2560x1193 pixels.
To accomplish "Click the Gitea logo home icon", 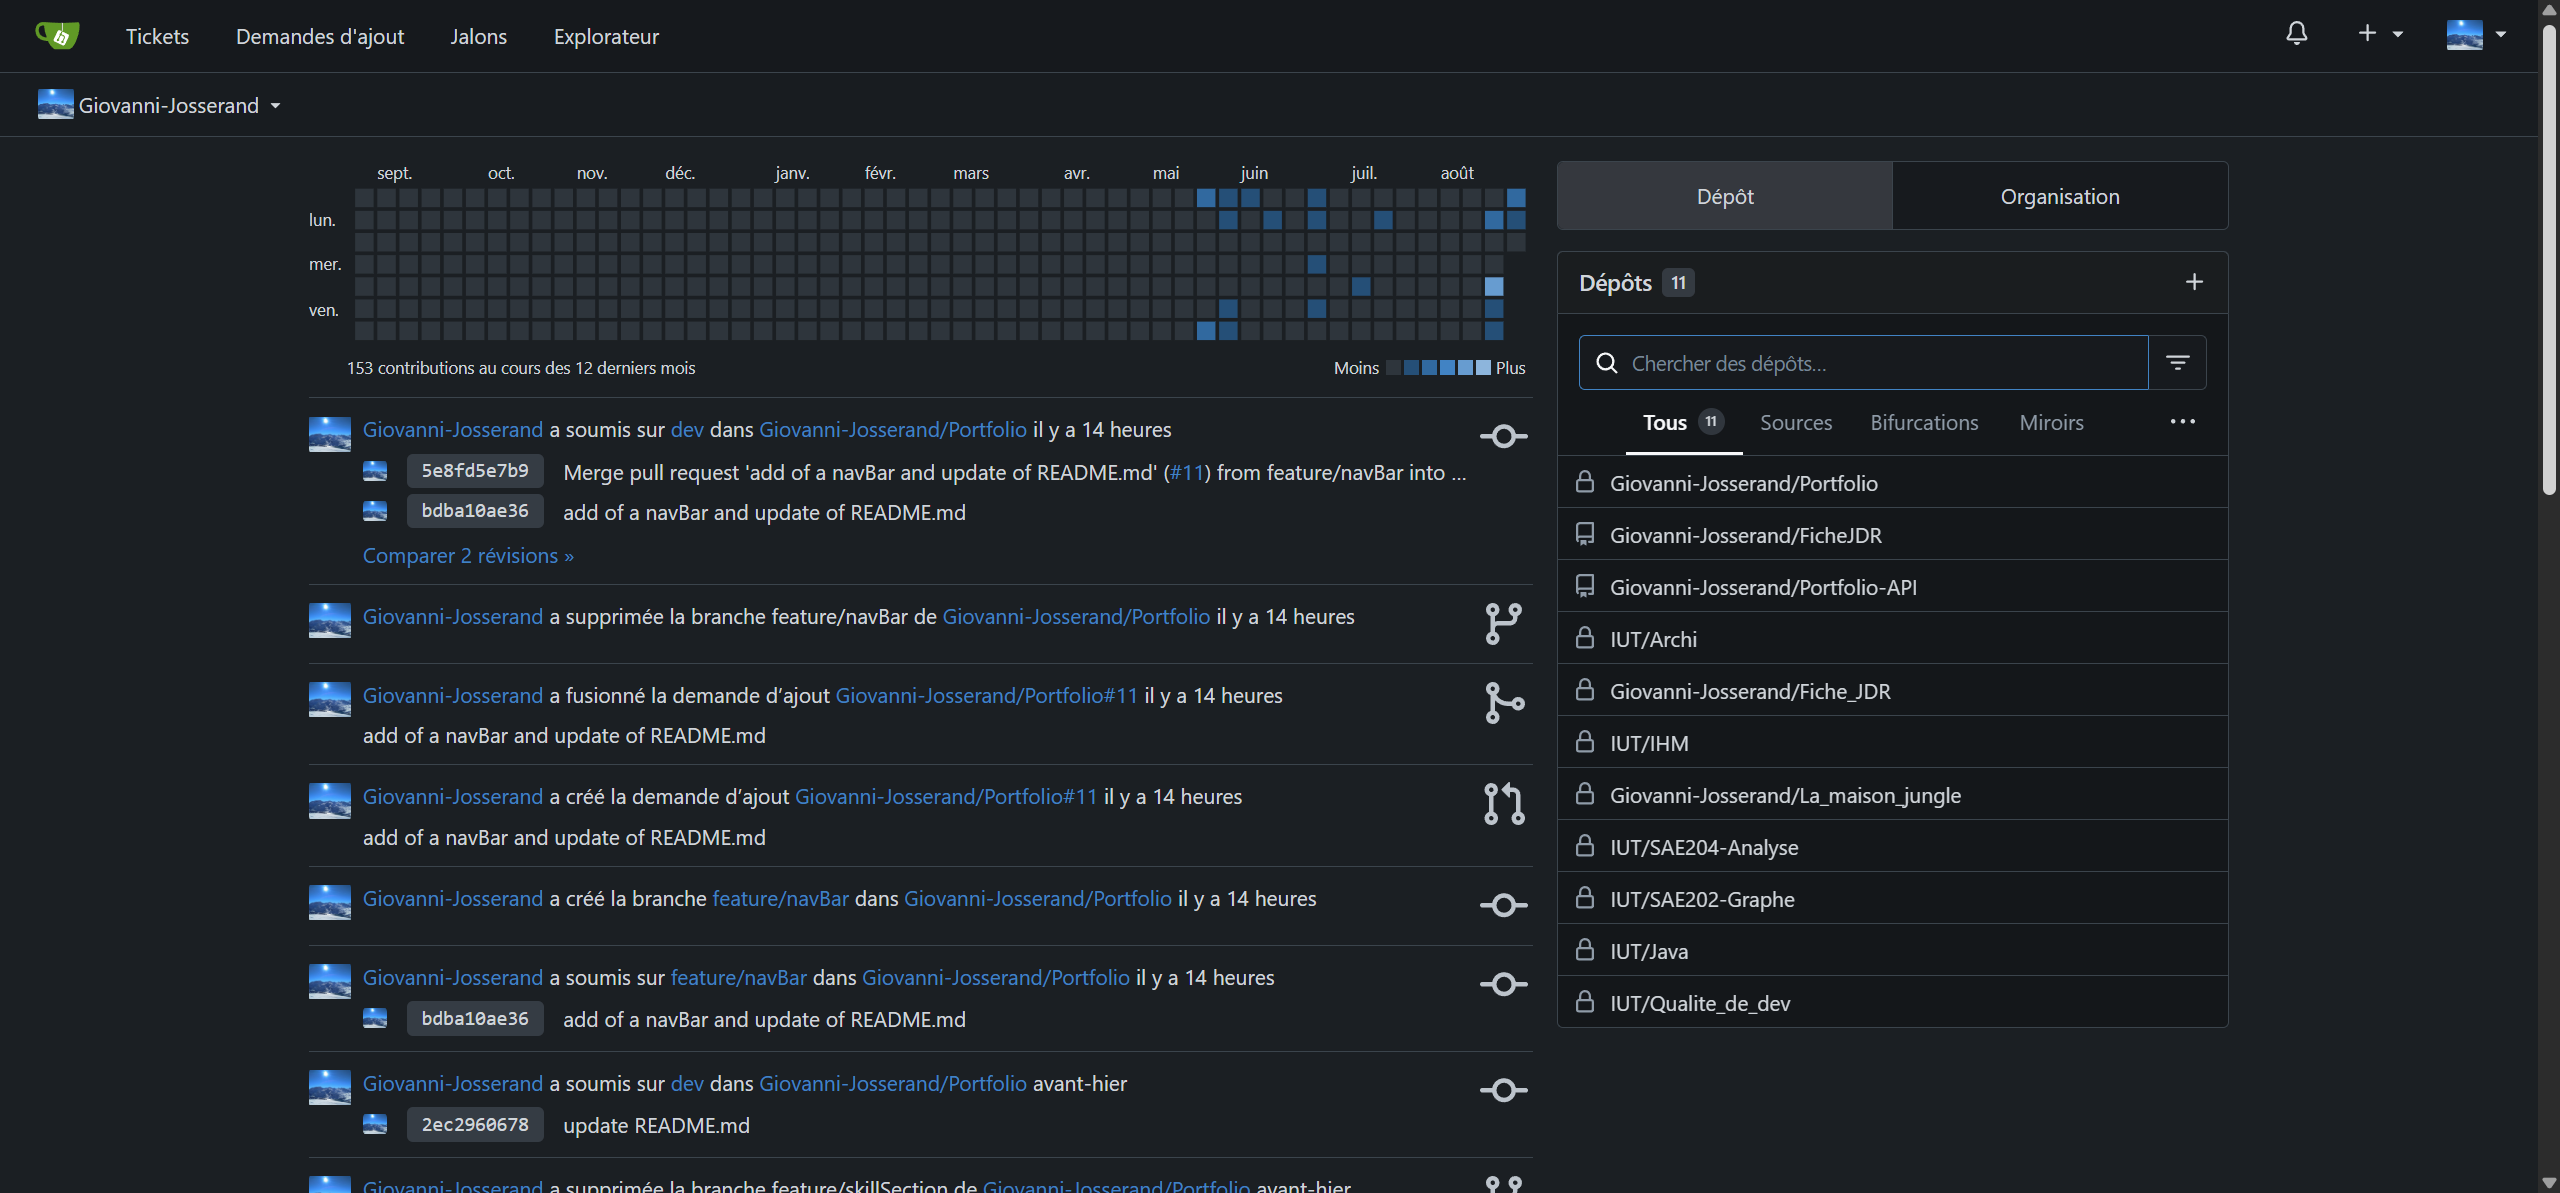I will (x=57, y=36).
